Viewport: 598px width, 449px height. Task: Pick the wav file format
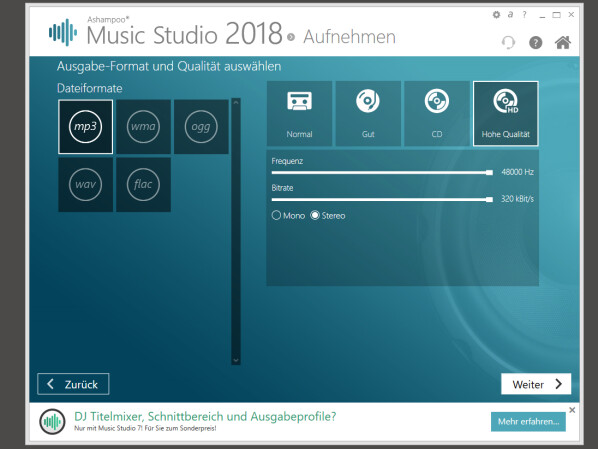pyautogui.click(x=85, y=185)
